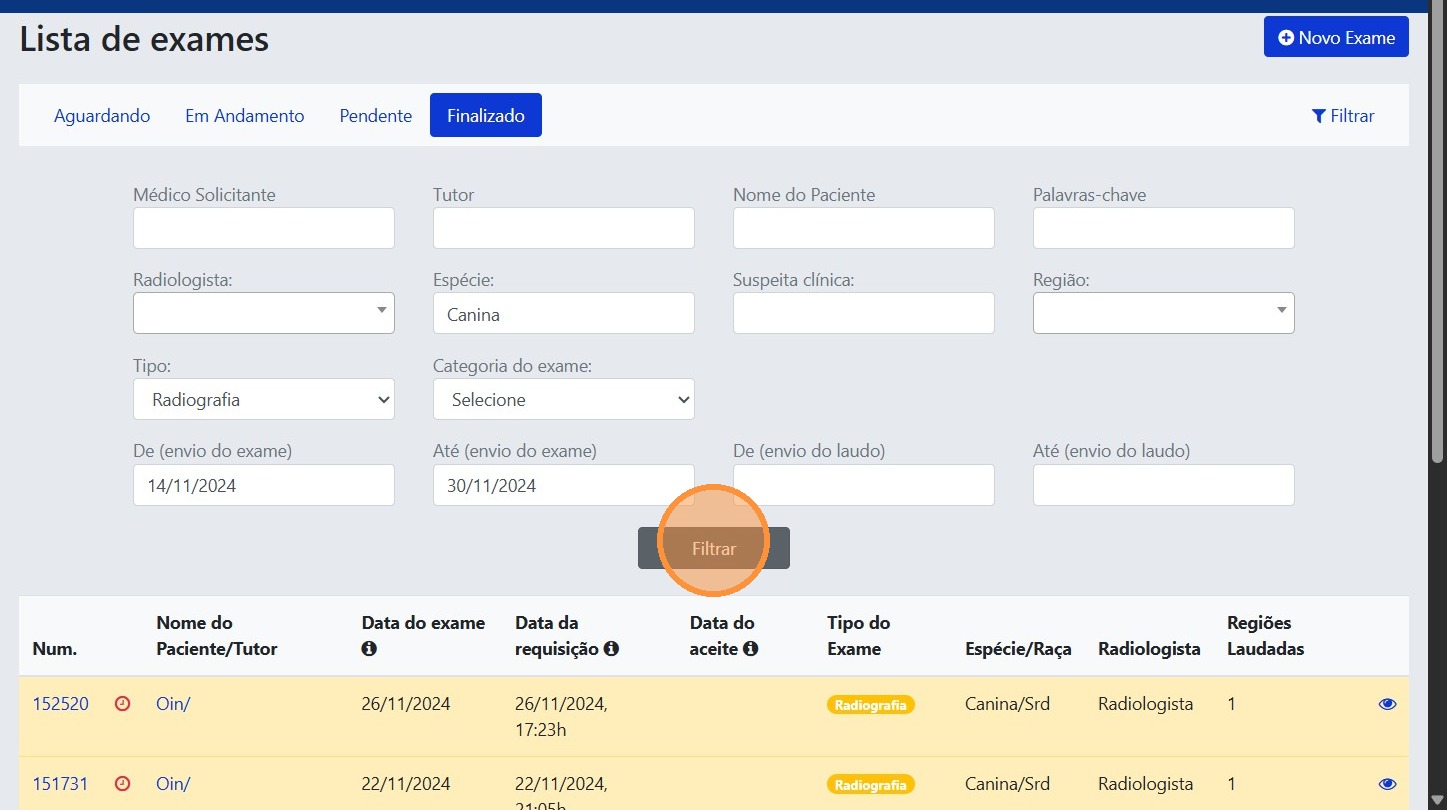View exam 152520 using eye icon

tap(1387, 704)
